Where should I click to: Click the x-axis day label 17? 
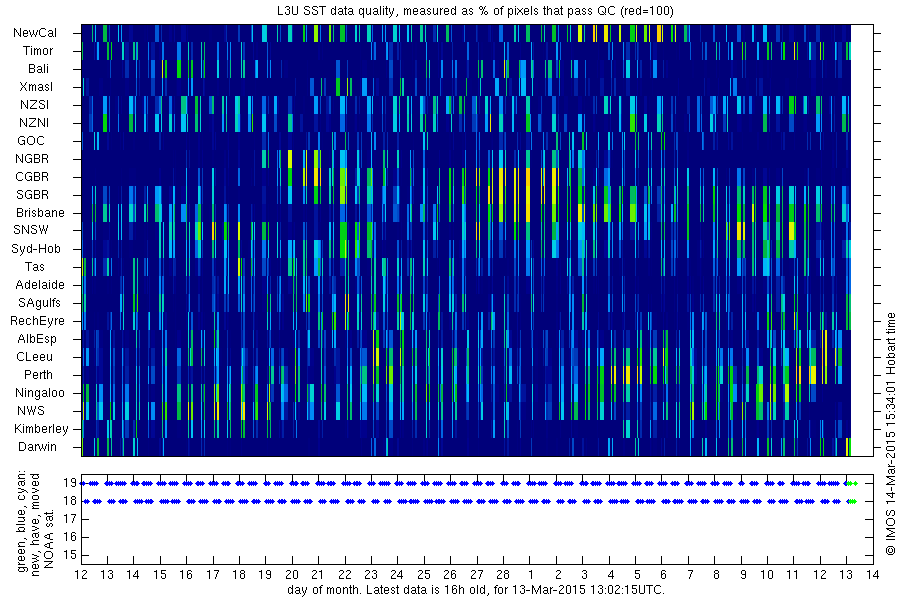[x=212, y=575]
